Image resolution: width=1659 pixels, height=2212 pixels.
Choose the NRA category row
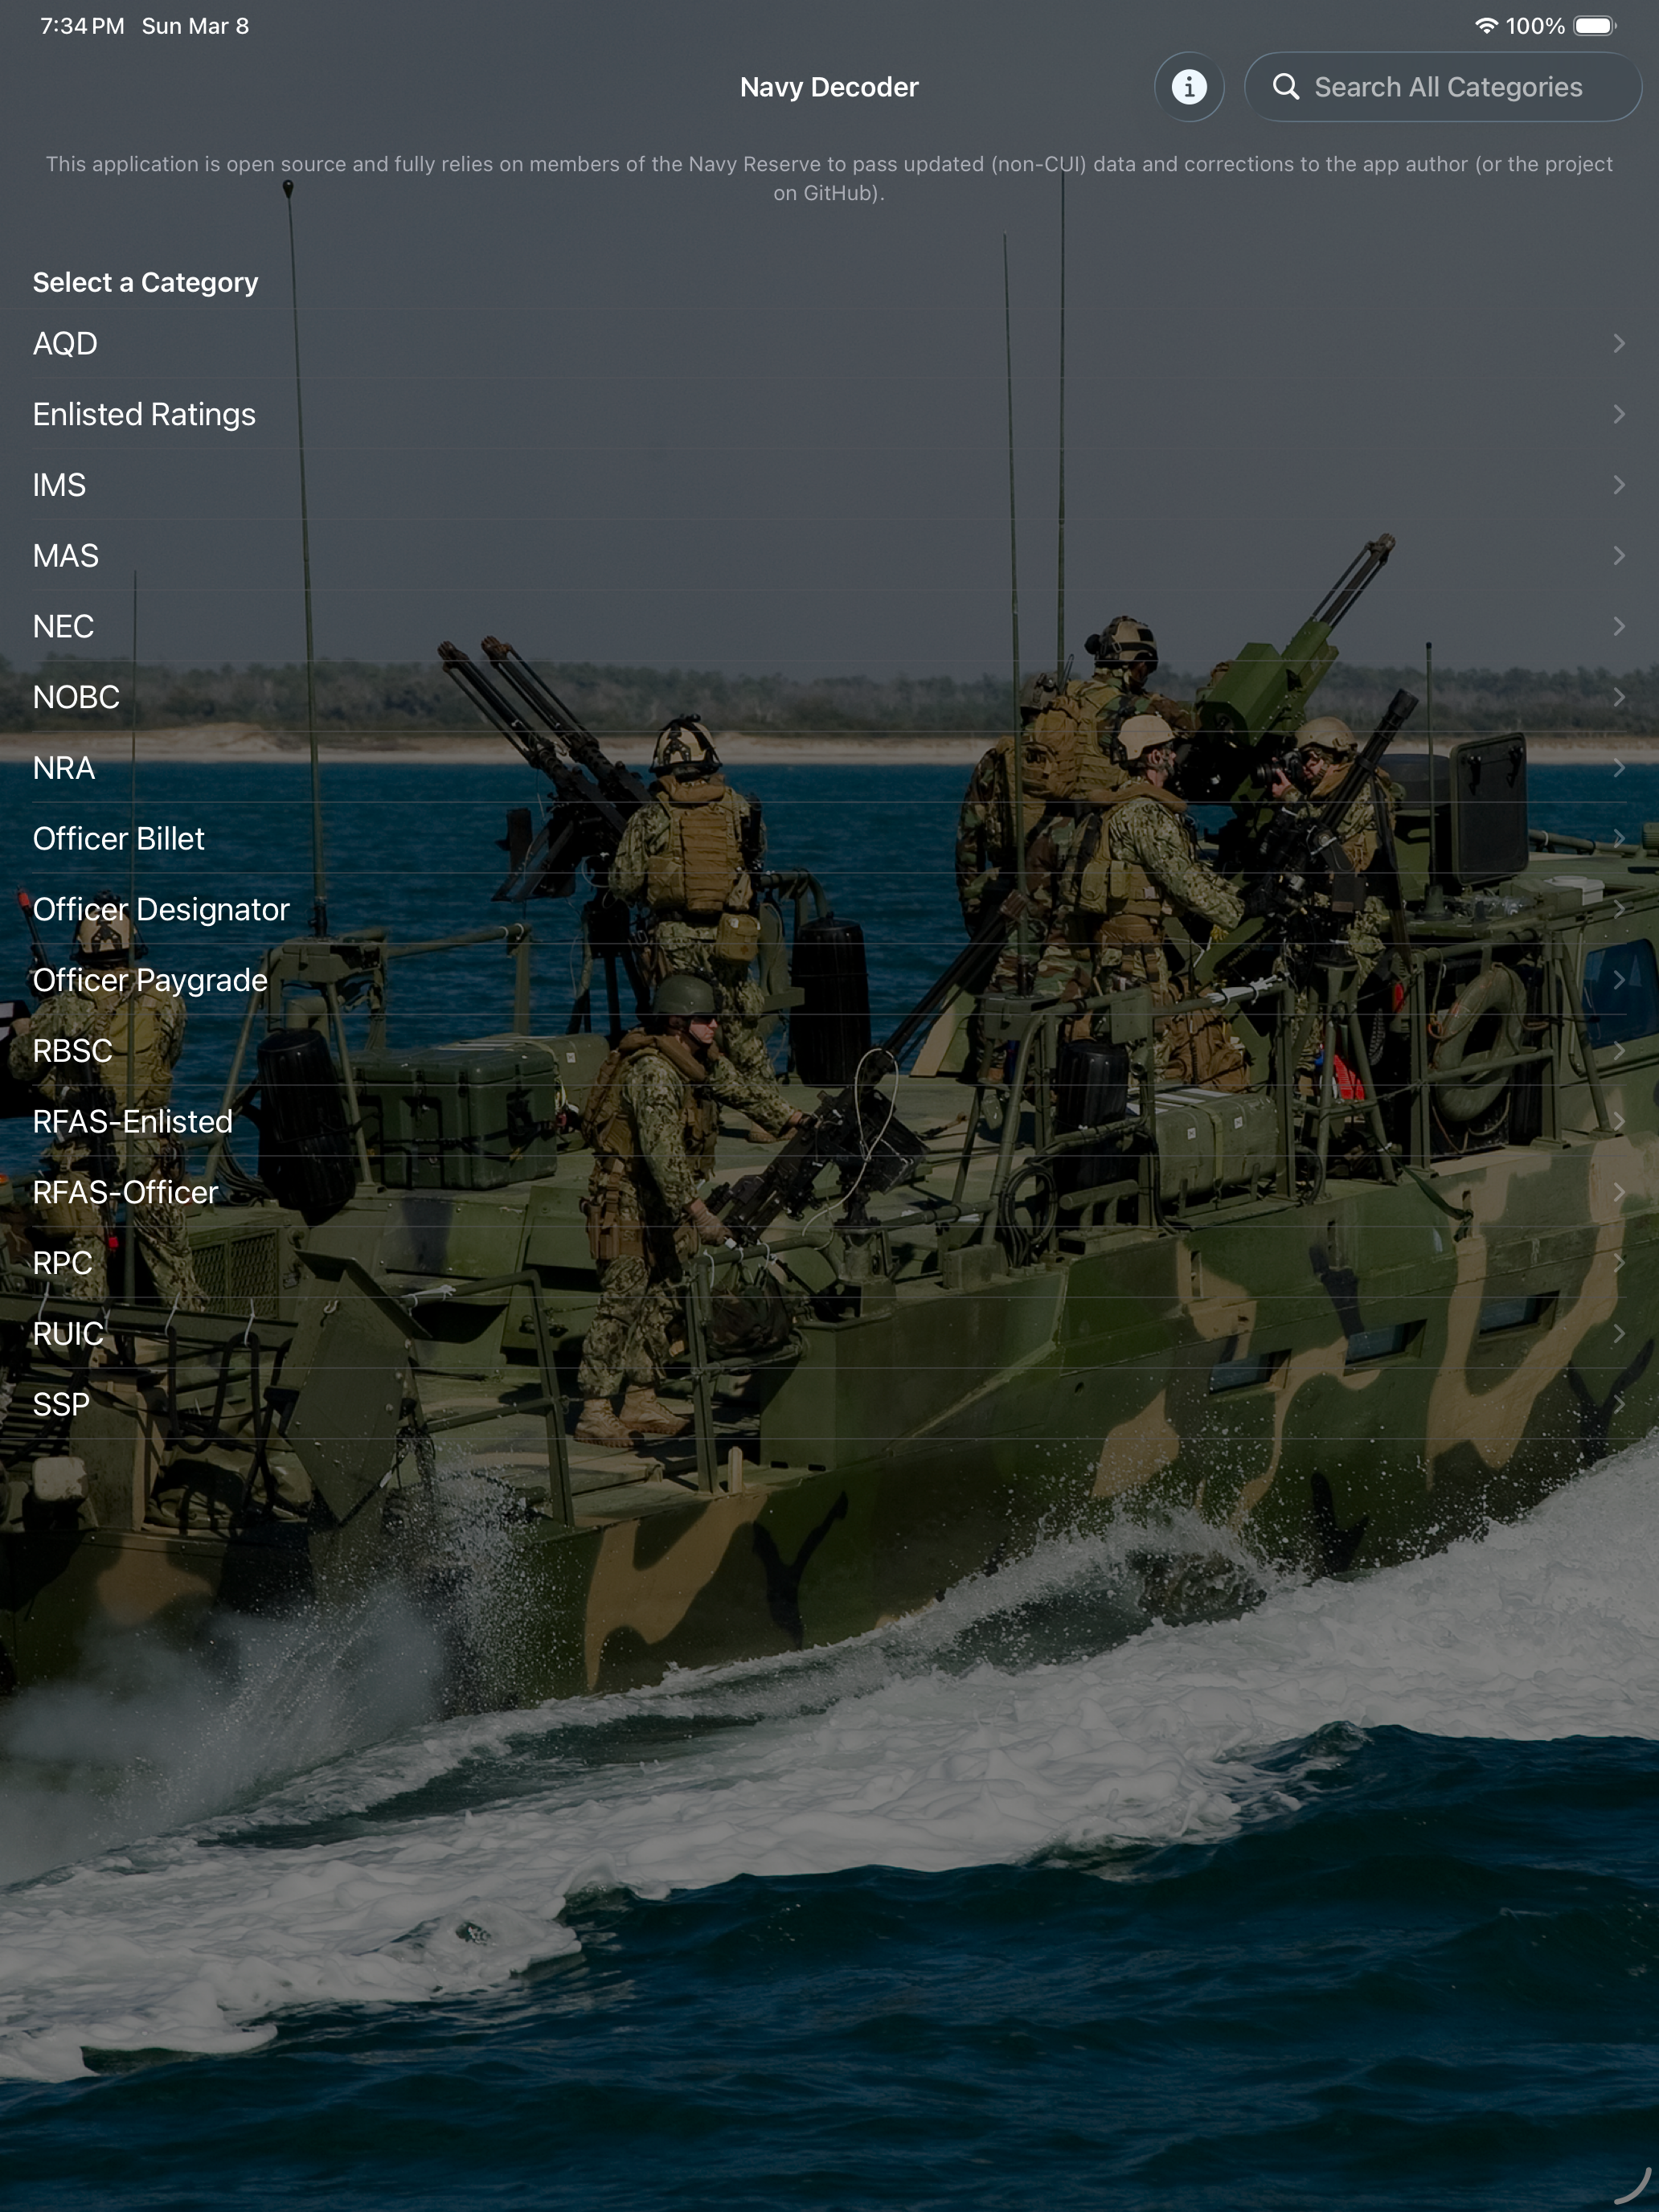click(x=829, y=768)
